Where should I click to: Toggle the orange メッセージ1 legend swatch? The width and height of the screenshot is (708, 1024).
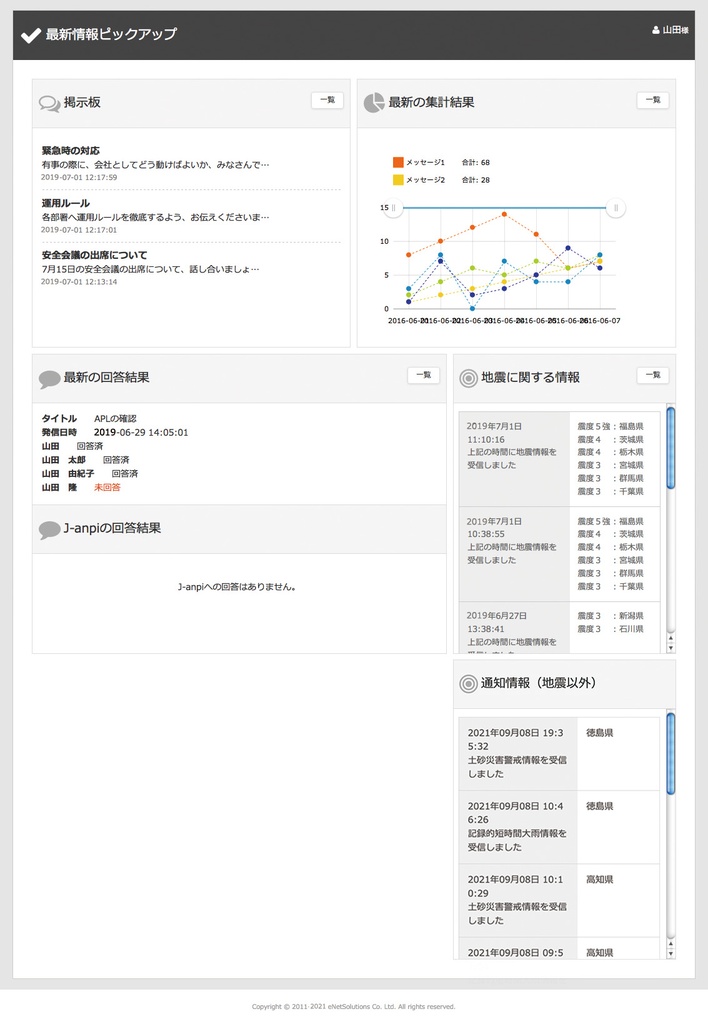tap(398, 162)
